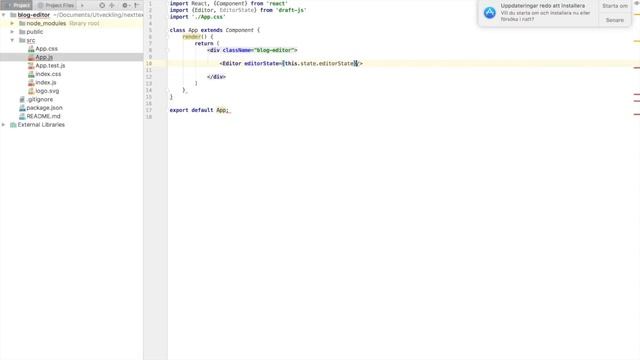Image resolution: width=640 pixels, height=360 pixels.
Task: Expand External Libraries node
Action: 4,125
